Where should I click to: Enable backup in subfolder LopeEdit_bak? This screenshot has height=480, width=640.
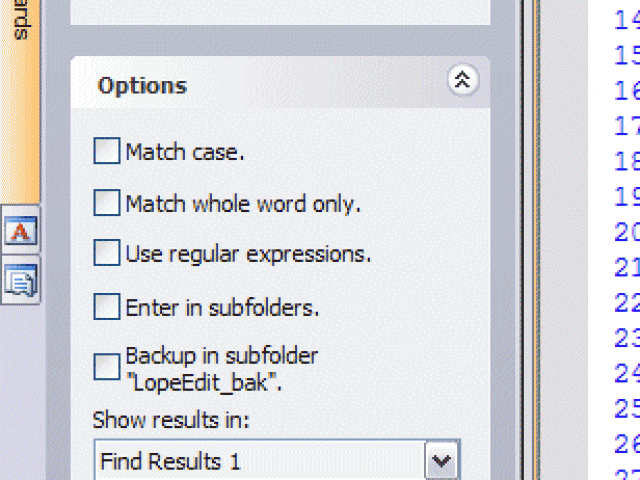(x=107, y=367)
